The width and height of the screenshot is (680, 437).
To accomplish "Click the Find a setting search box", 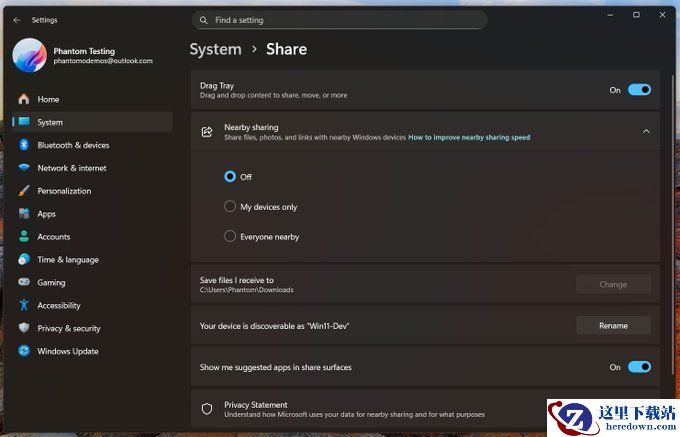I will (x=340, y=20).
